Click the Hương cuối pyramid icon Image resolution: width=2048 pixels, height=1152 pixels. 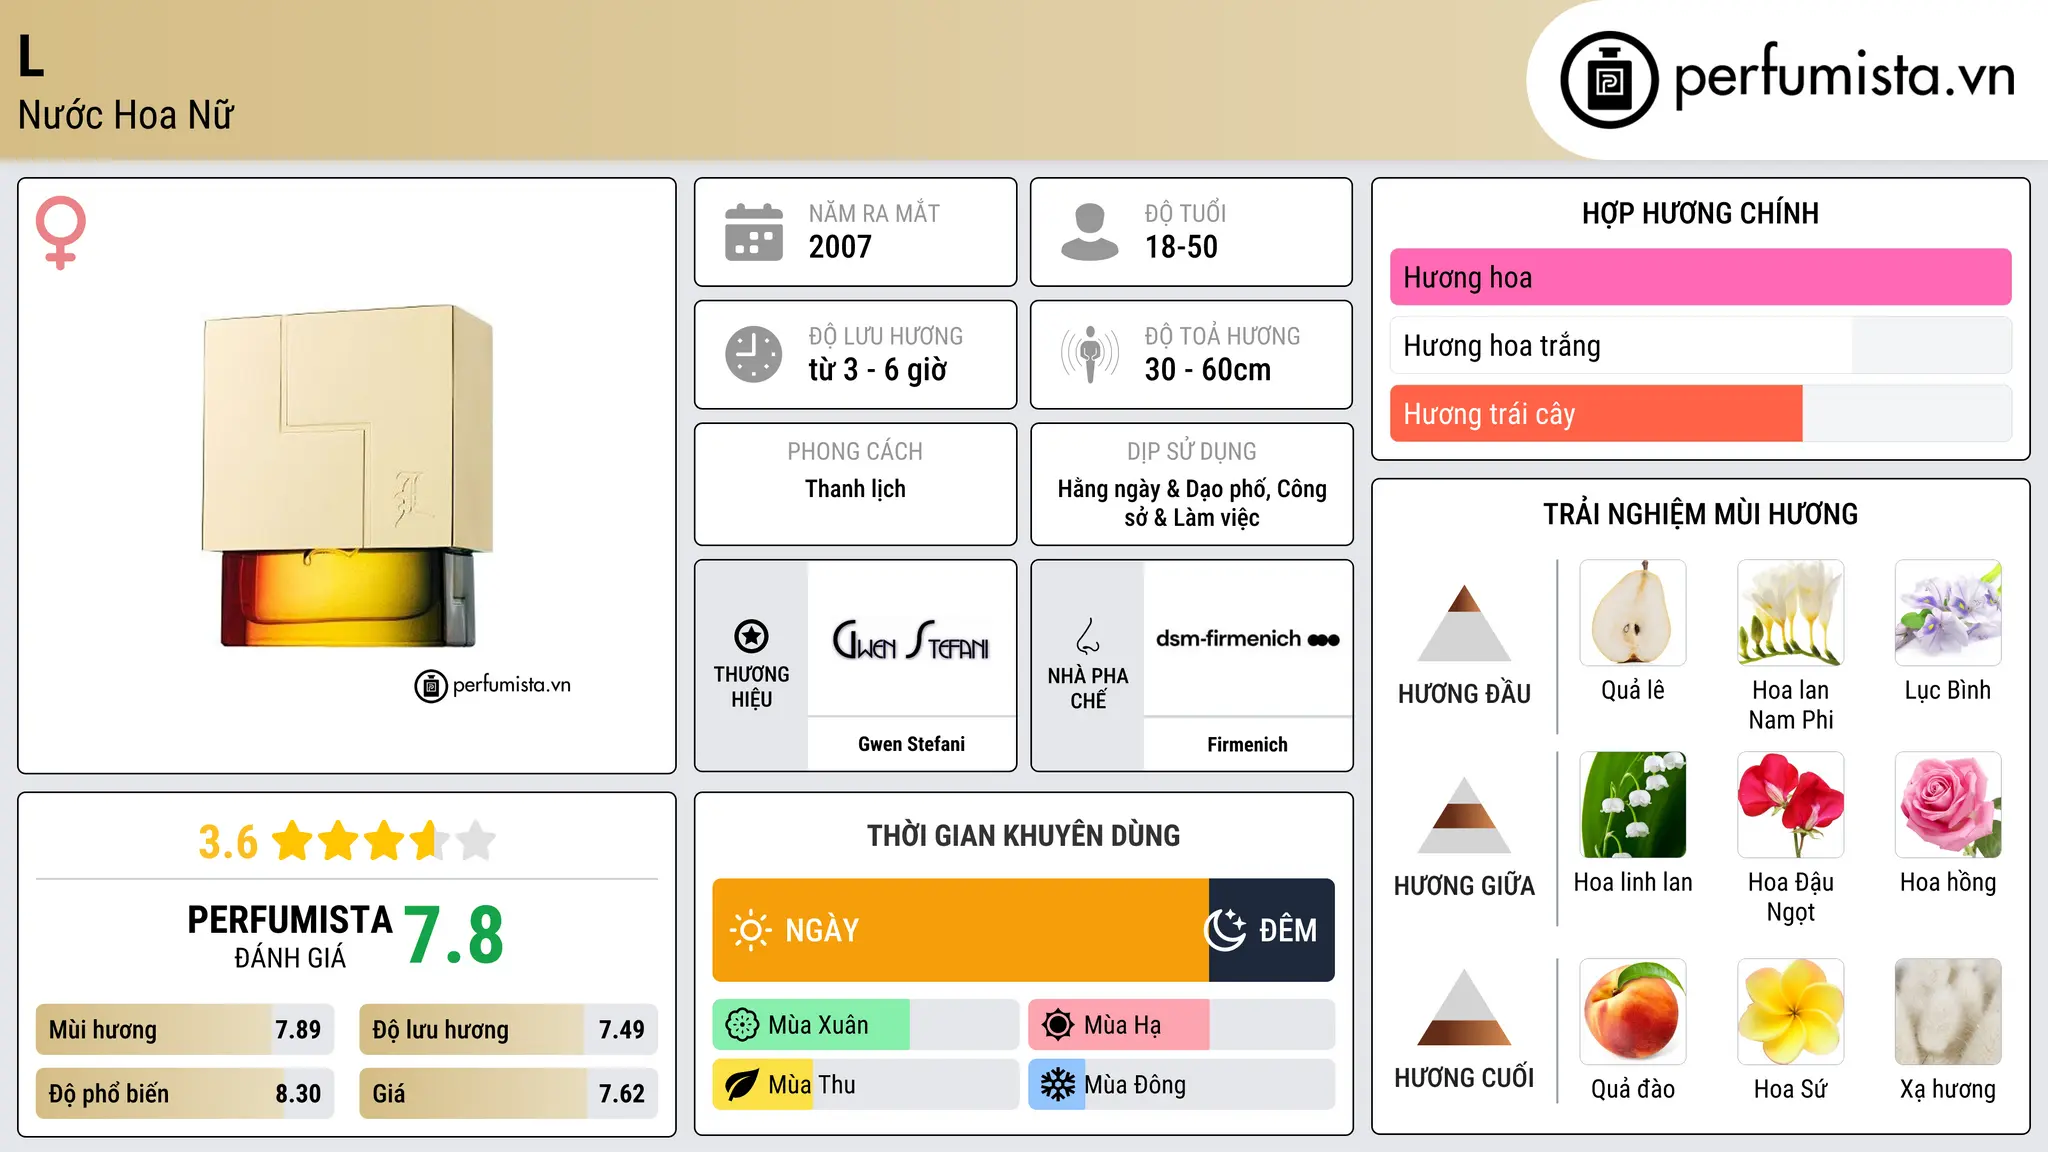(x=1465, y=1007)
